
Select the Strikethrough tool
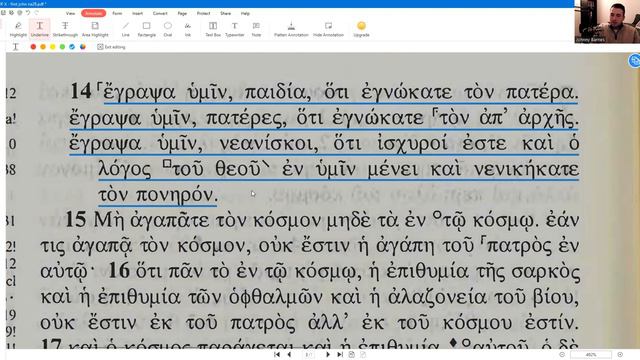point(65,29)
